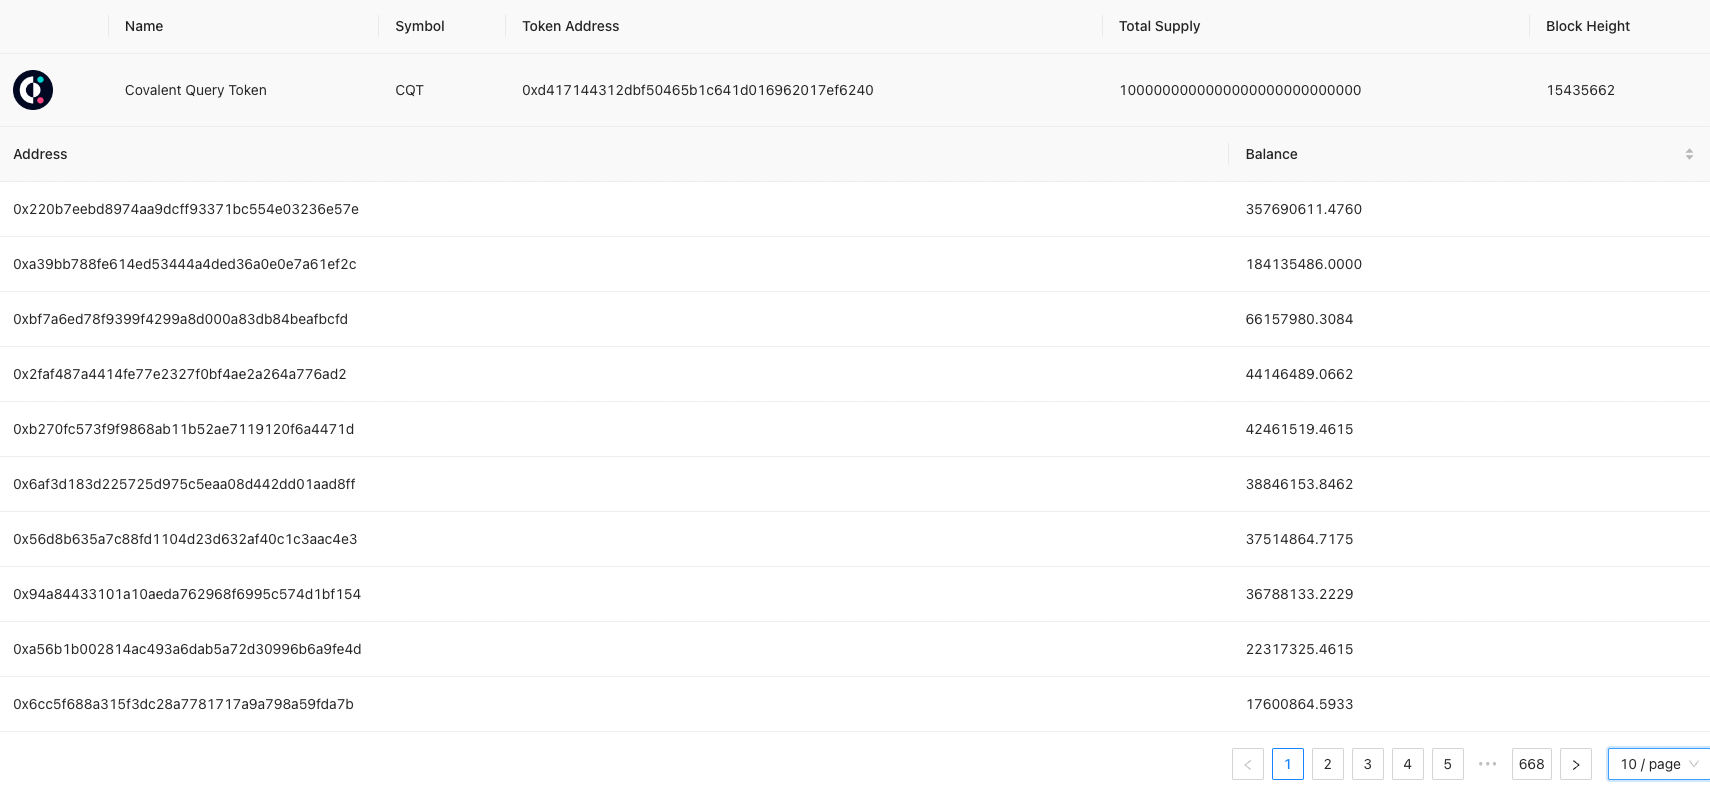Select address 0x94a84433101a10ae…f154
1710x794 pixels.
point(187,594)
